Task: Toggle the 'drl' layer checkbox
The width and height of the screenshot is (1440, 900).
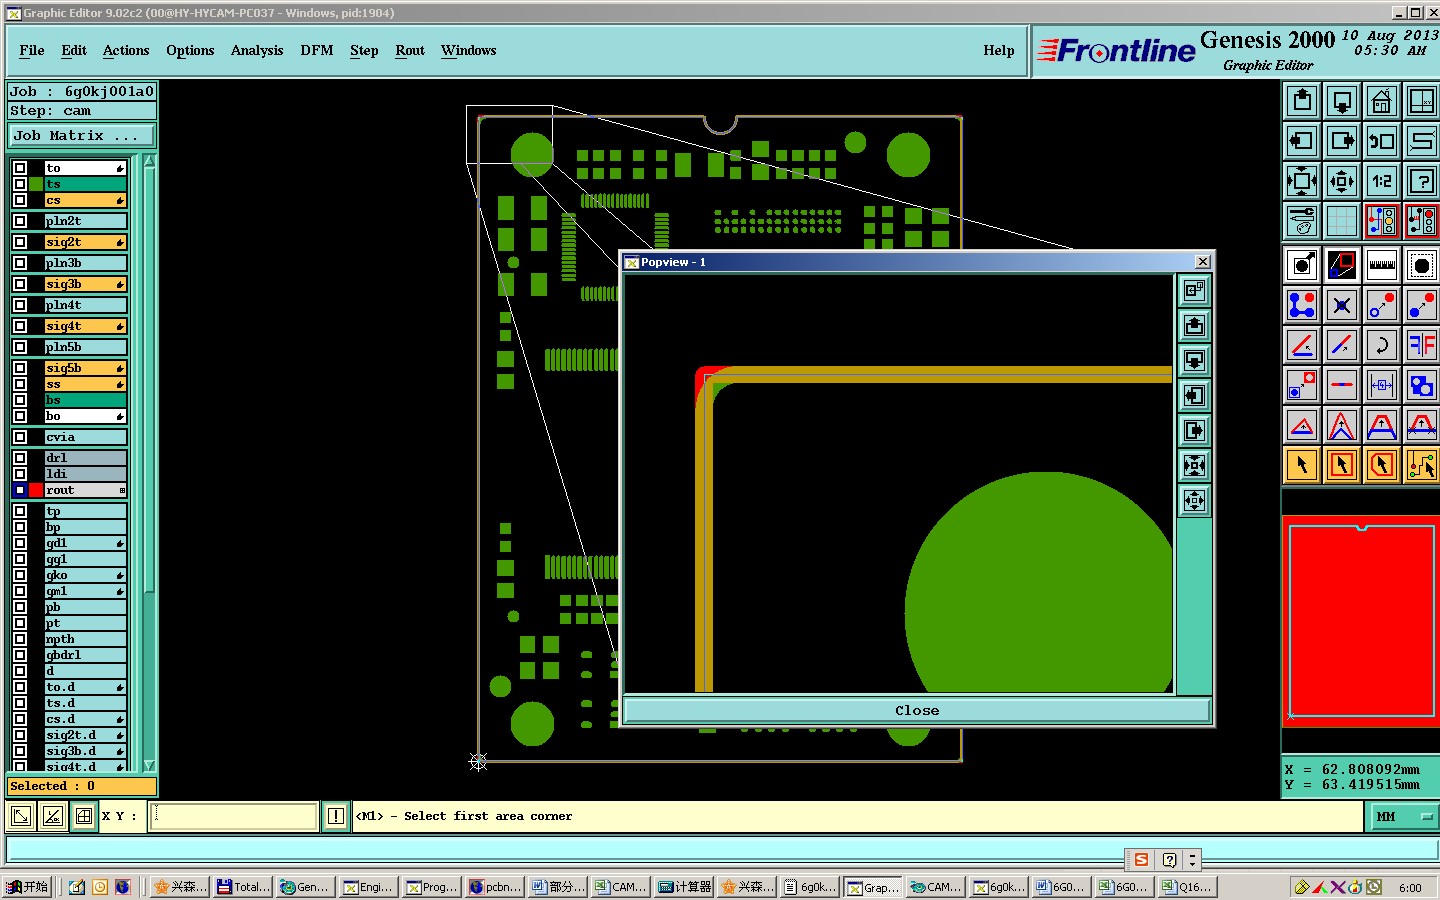Action: [x=20, y=458]
